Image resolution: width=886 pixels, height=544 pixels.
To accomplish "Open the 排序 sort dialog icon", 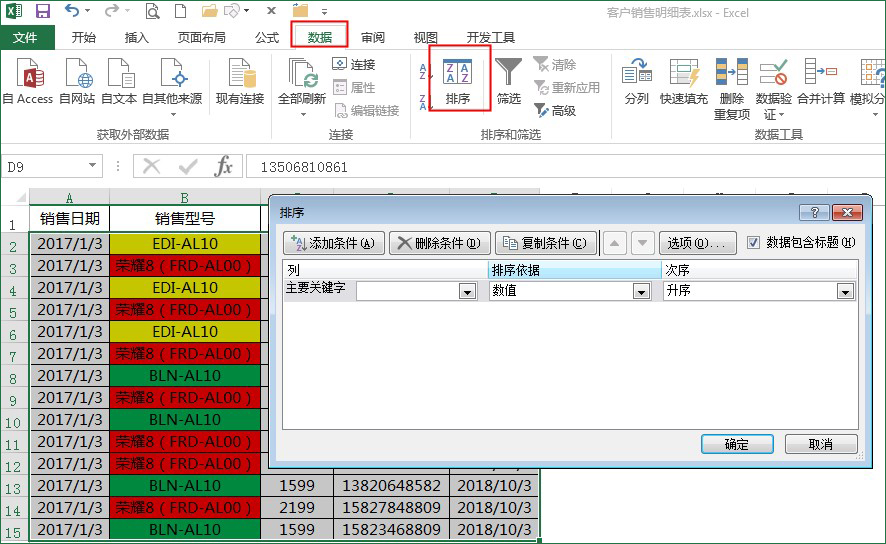I will pos(458,81).
